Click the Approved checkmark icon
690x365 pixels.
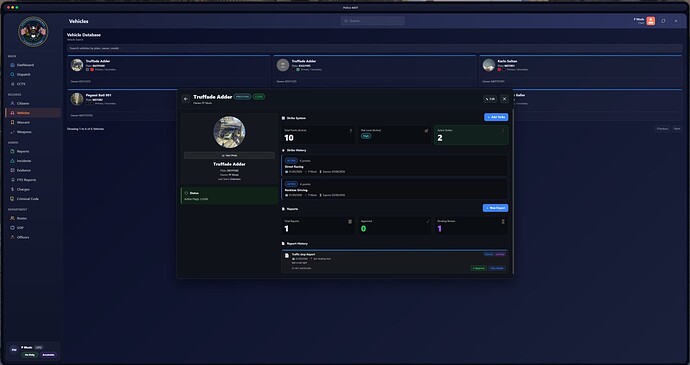tap(427, 221)
